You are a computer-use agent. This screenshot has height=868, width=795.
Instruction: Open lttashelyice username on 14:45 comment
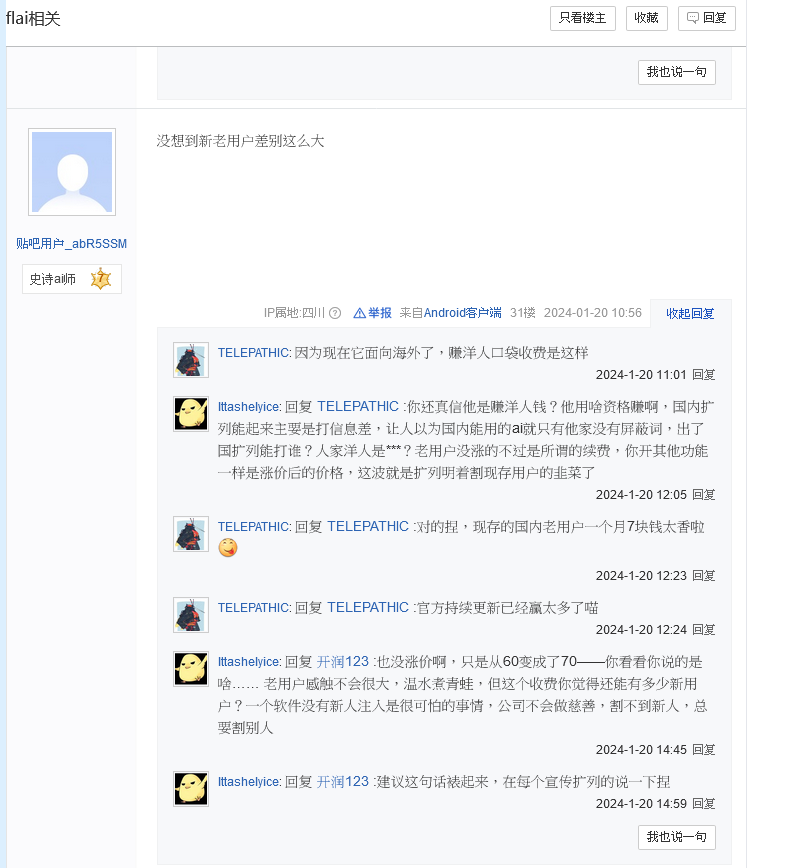point(249,662)
